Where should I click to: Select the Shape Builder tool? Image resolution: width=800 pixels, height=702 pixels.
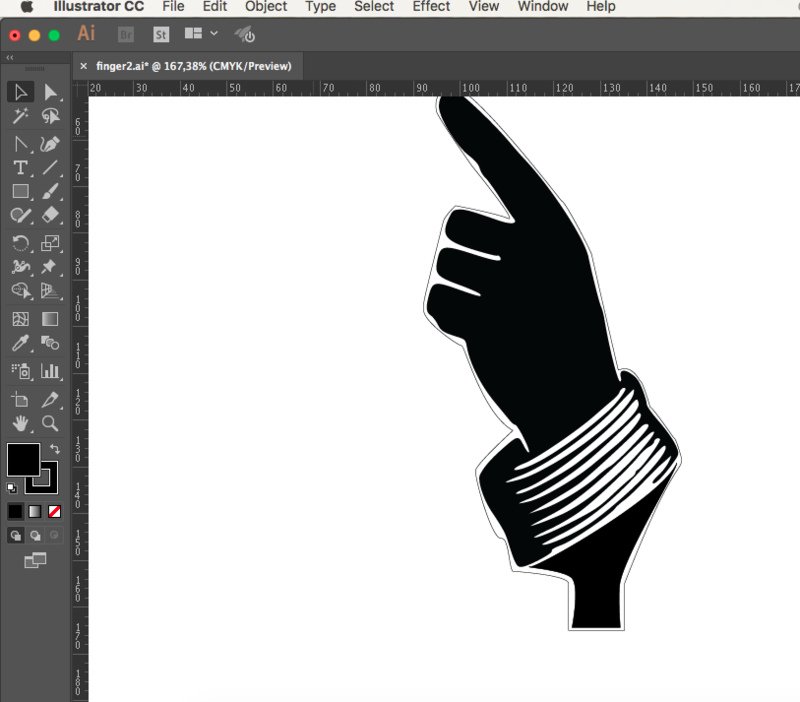[20, 291]
